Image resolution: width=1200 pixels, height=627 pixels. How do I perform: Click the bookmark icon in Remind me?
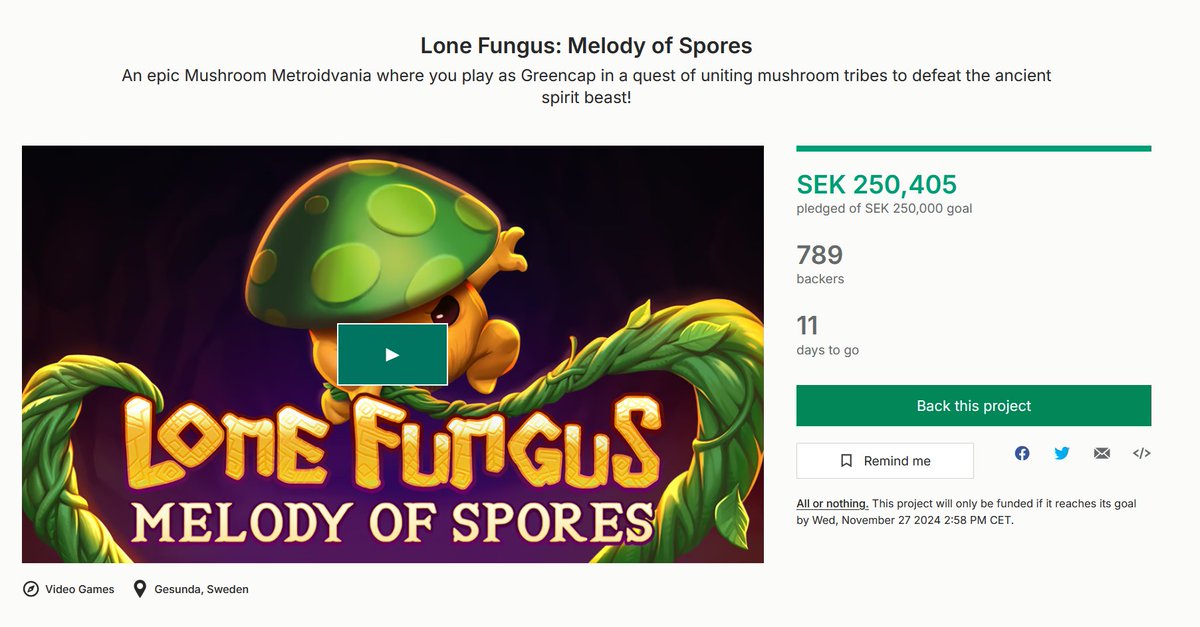pos(846,461)
